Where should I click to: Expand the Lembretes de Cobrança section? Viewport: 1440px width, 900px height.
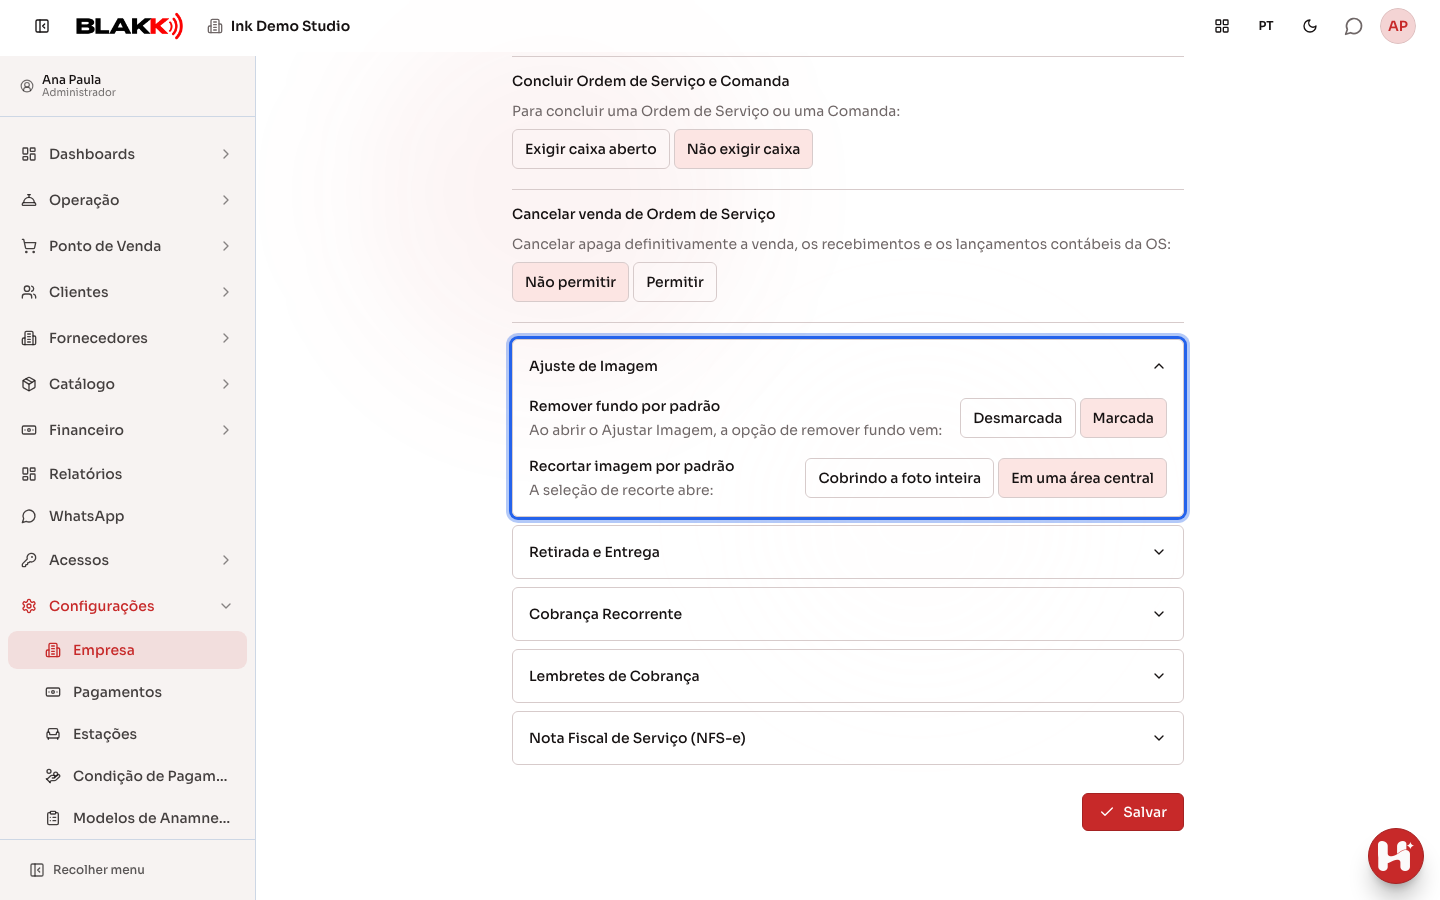pyautogui.click(x=848, y=676)
